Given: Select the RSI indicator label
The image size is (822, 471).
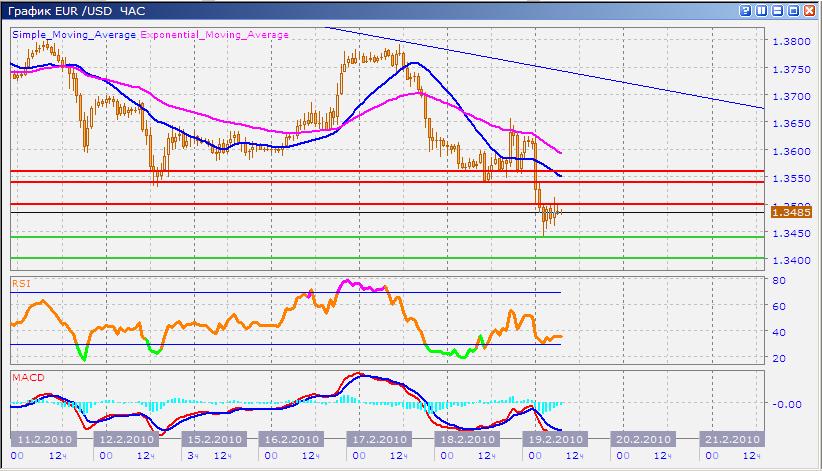Looking at the screenshot, I should tap(21, 283).
